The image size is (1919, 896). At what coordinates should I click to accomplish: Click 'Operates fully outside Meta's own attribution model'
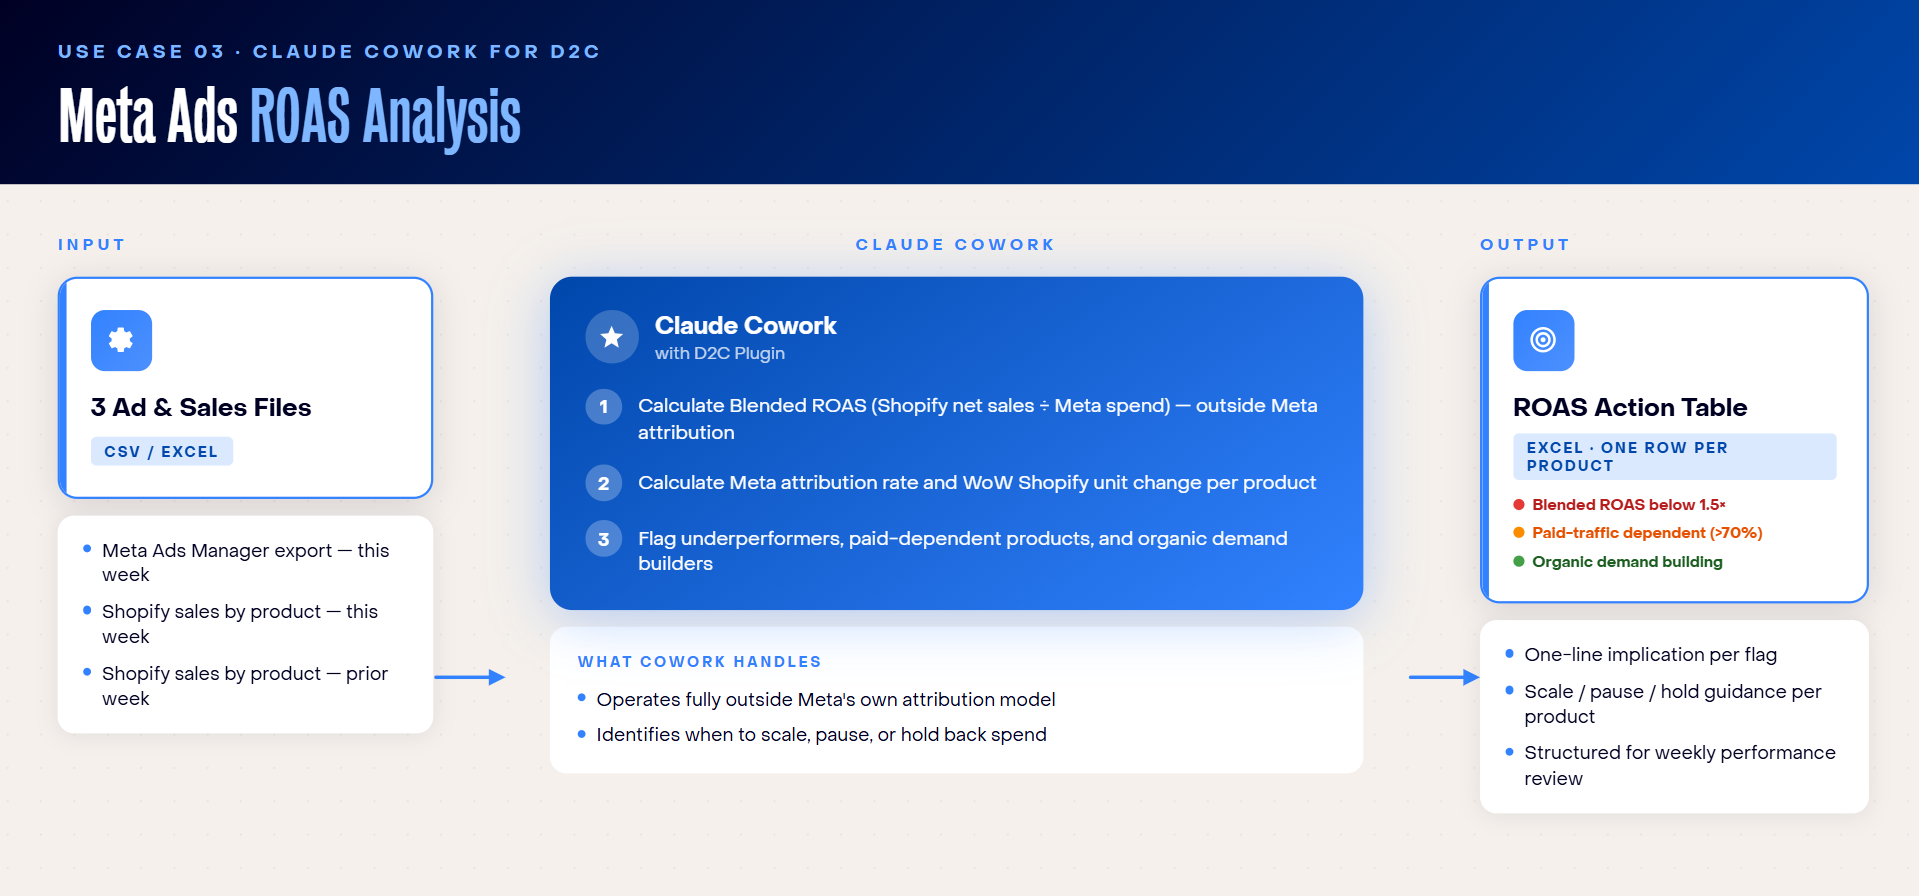826,700
